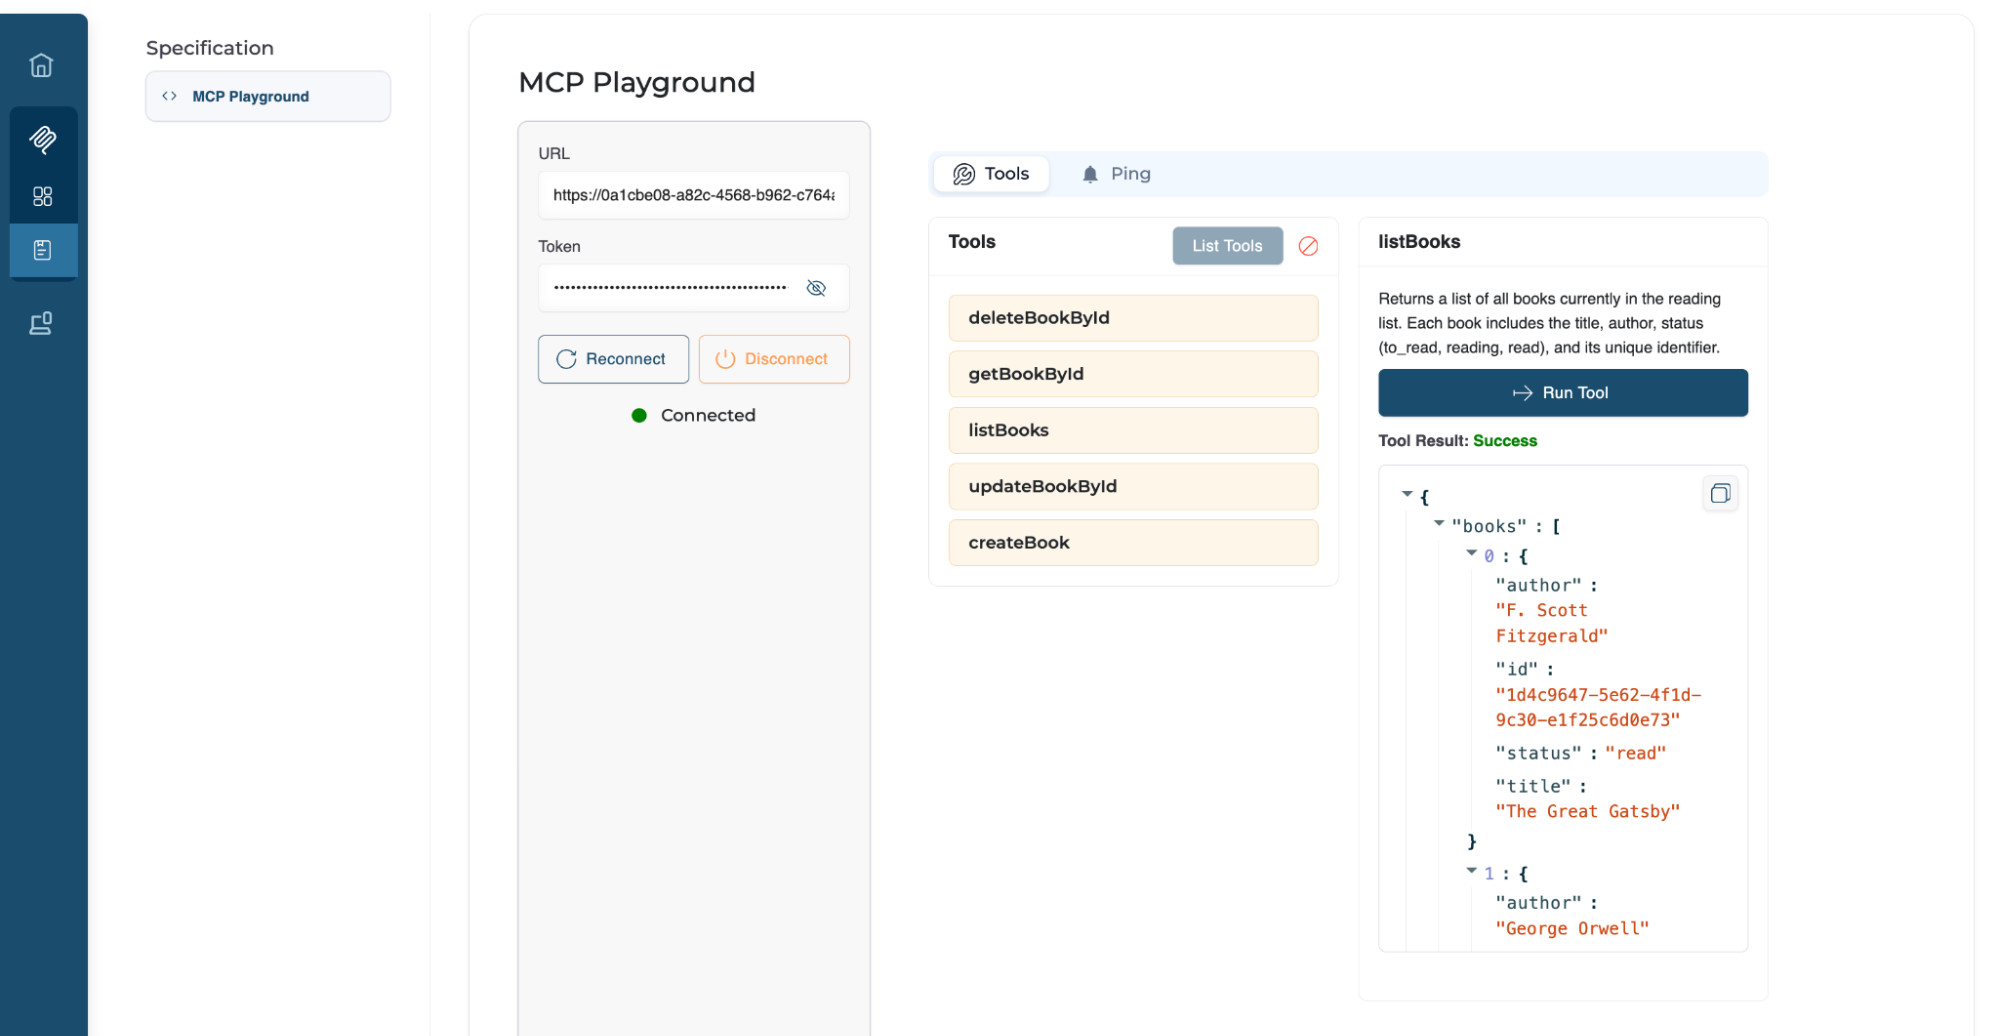This screenshot has height=1036, width=1999.
Task: Open the grid apps icon in sidebar
Action: [x=42, y=196]
